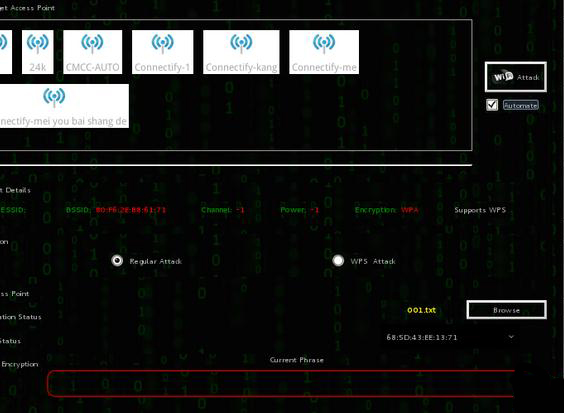Image resolution: width=564 pixels, height=413 pixels.
Task: Expand the 68:5D:43:EE:13:71 client dropdown
Action: [x=450, y=337]
